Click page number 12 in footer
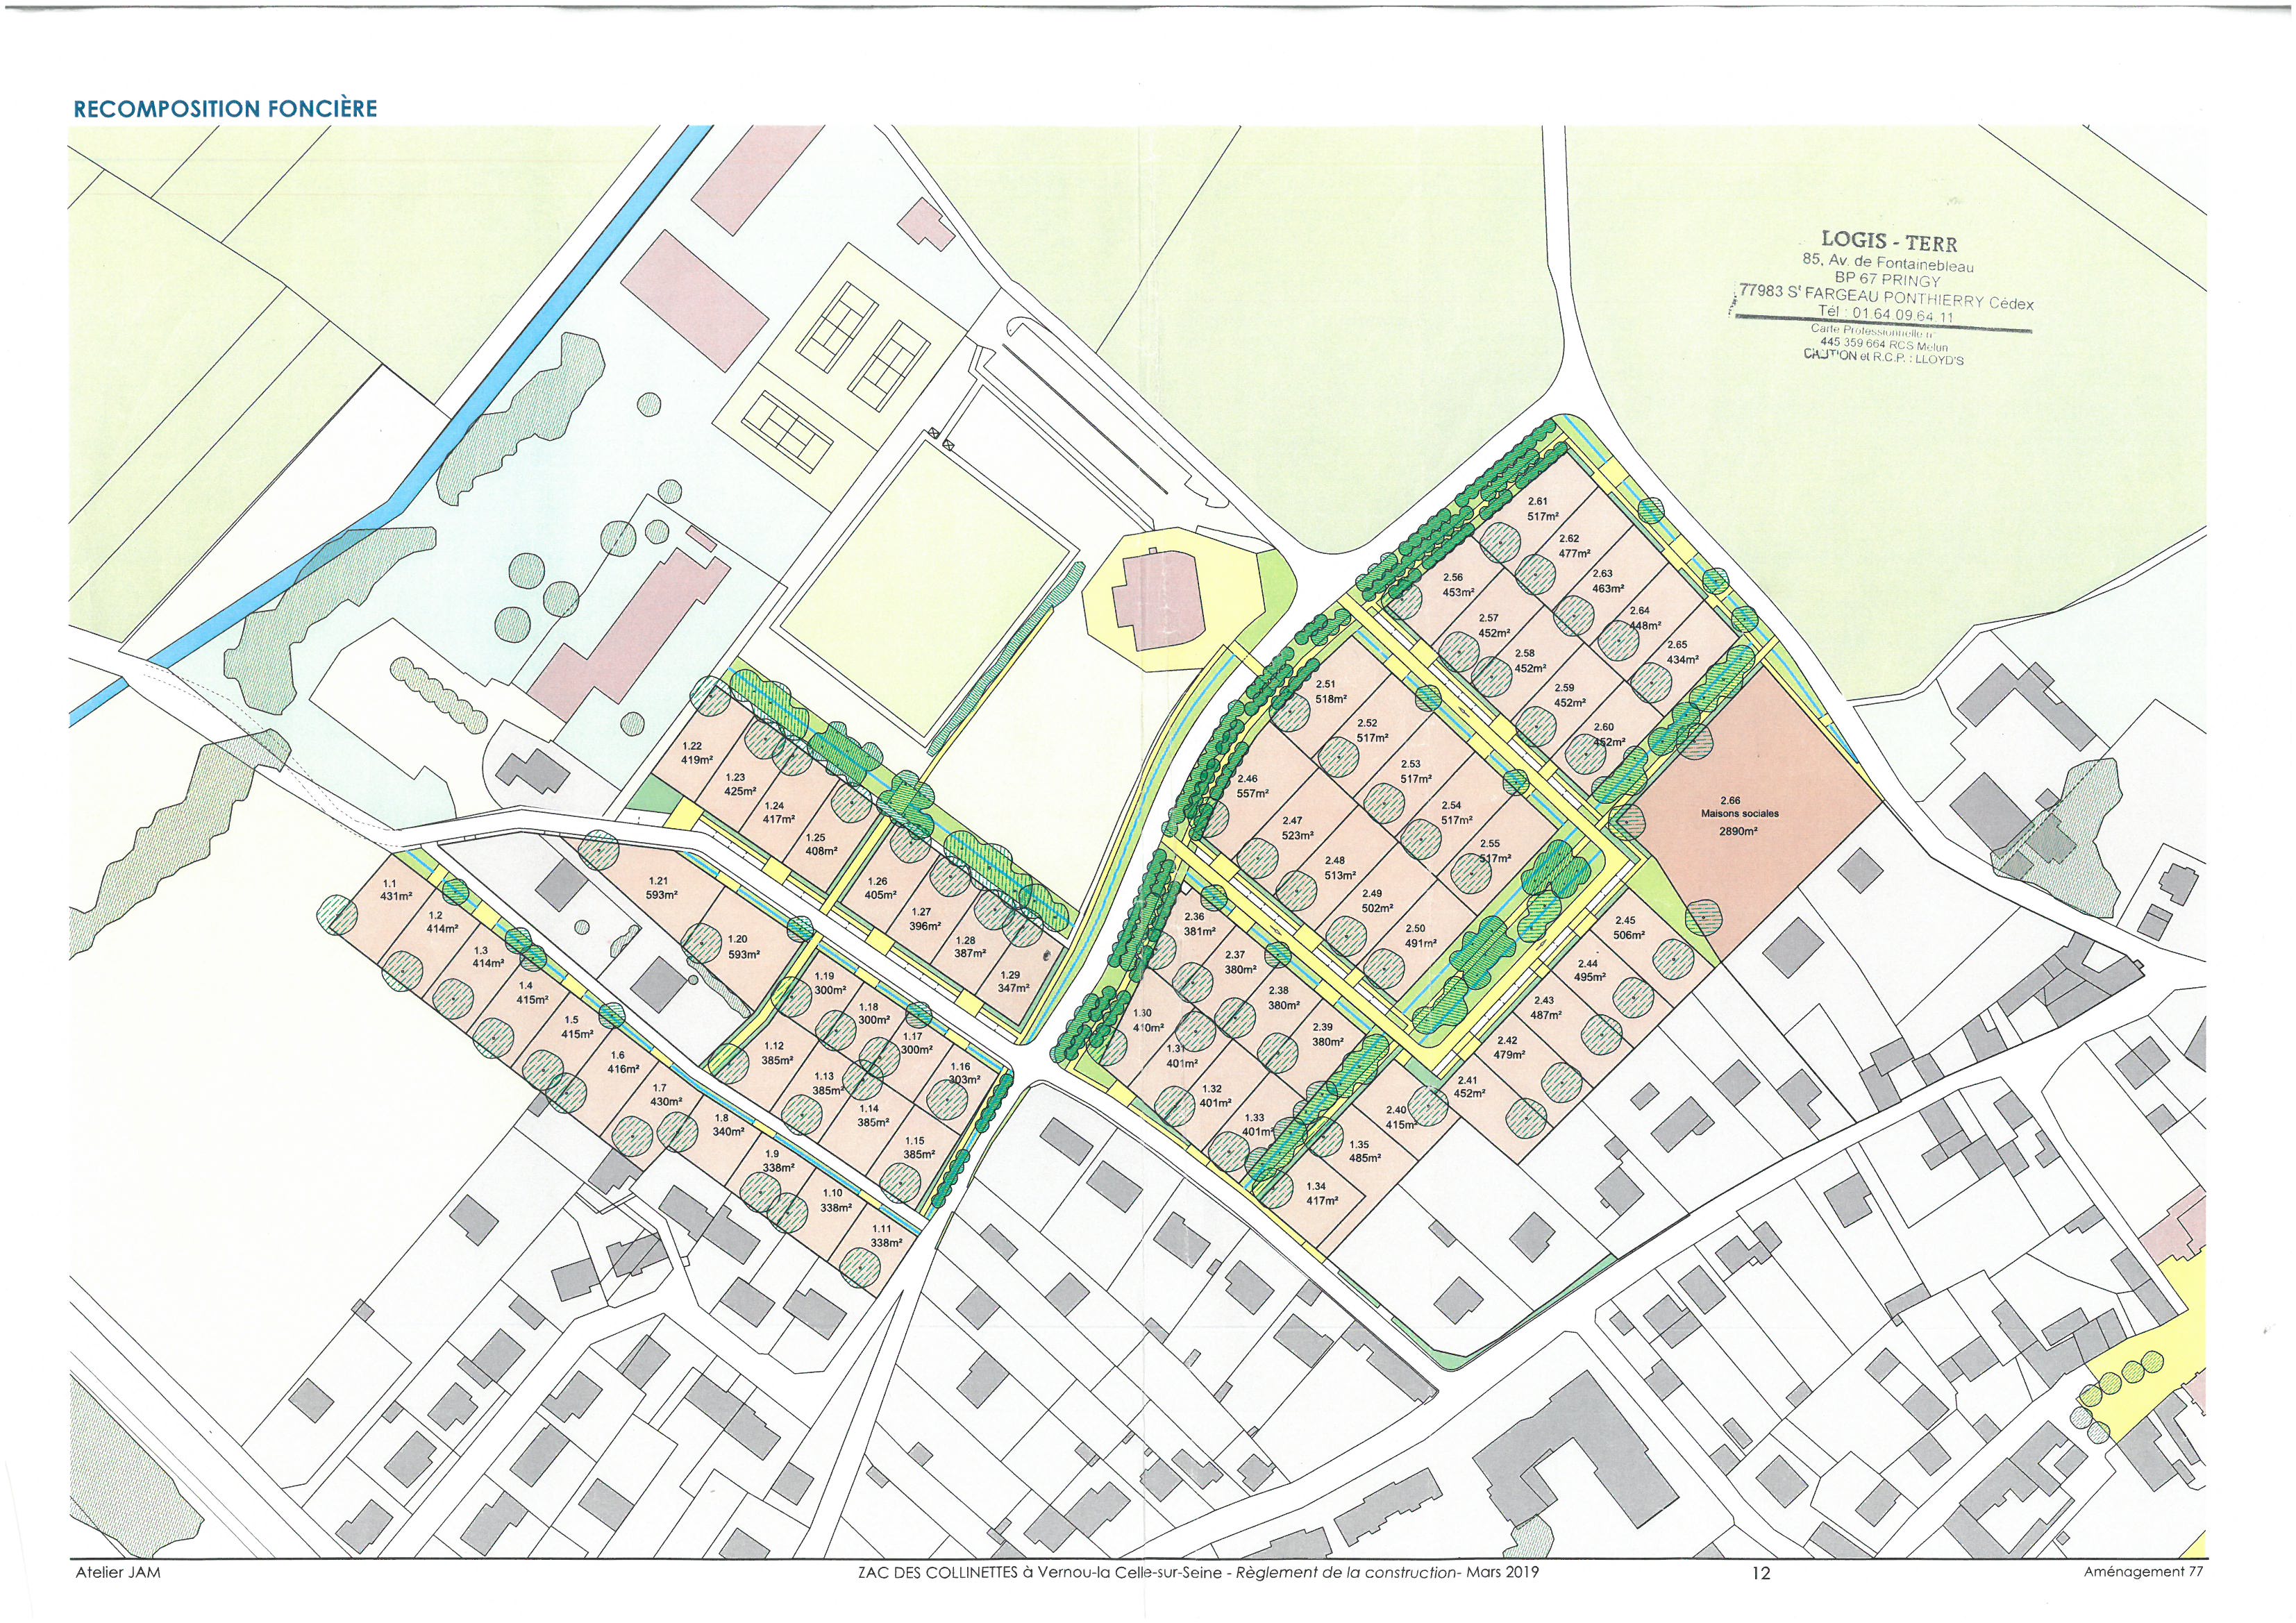Viewport: 2296px width, 1623px height. (x=1761, y=1573)
